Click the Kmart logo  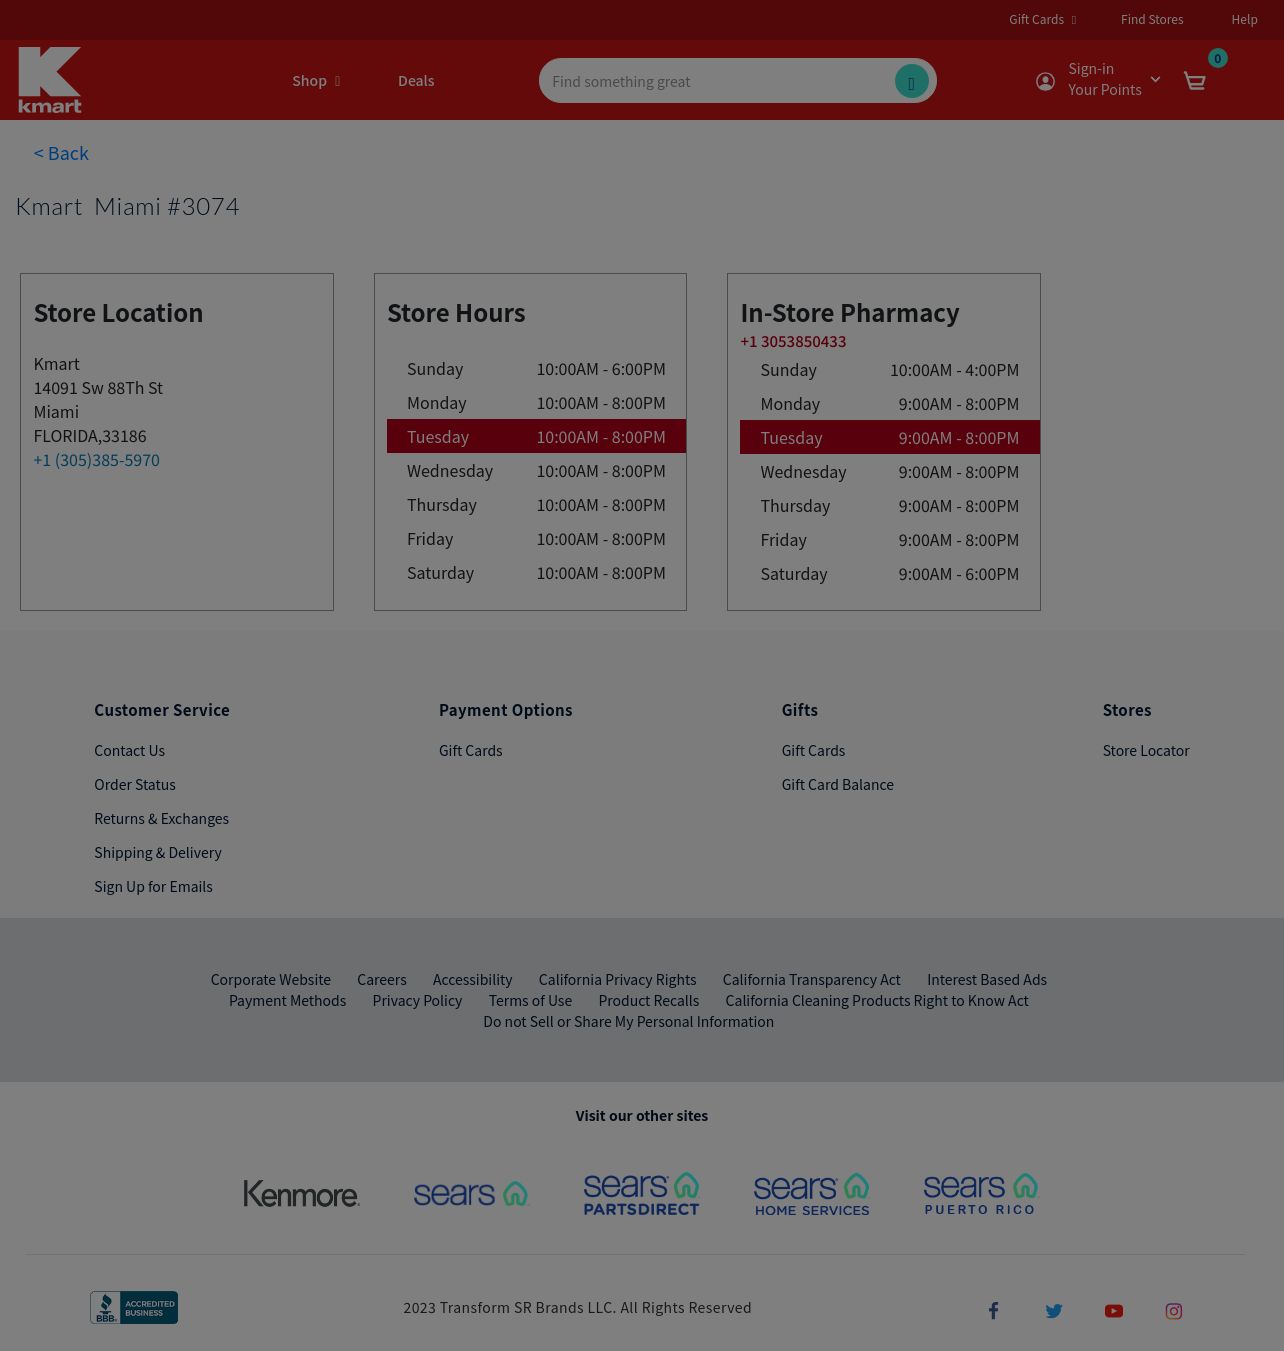coord(50,80)
